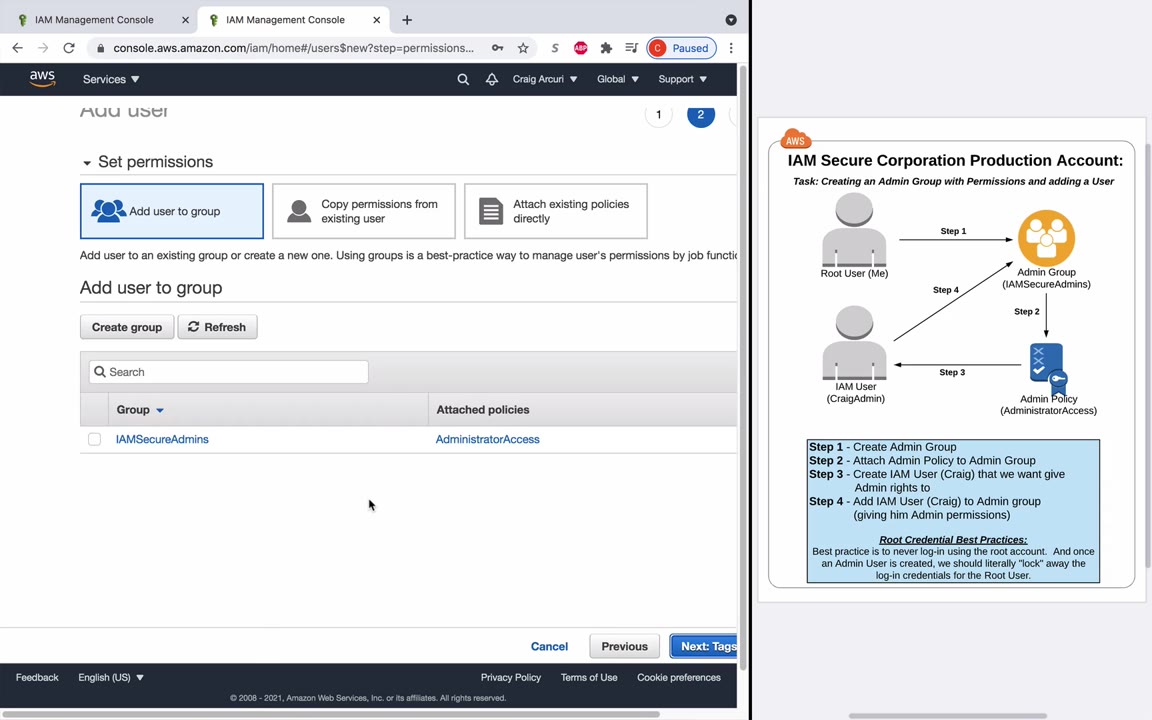The width and height of the screenshot is (1152, 720).
Task: Open the Privacy Policy link
Action: click(x=511, y=677)
